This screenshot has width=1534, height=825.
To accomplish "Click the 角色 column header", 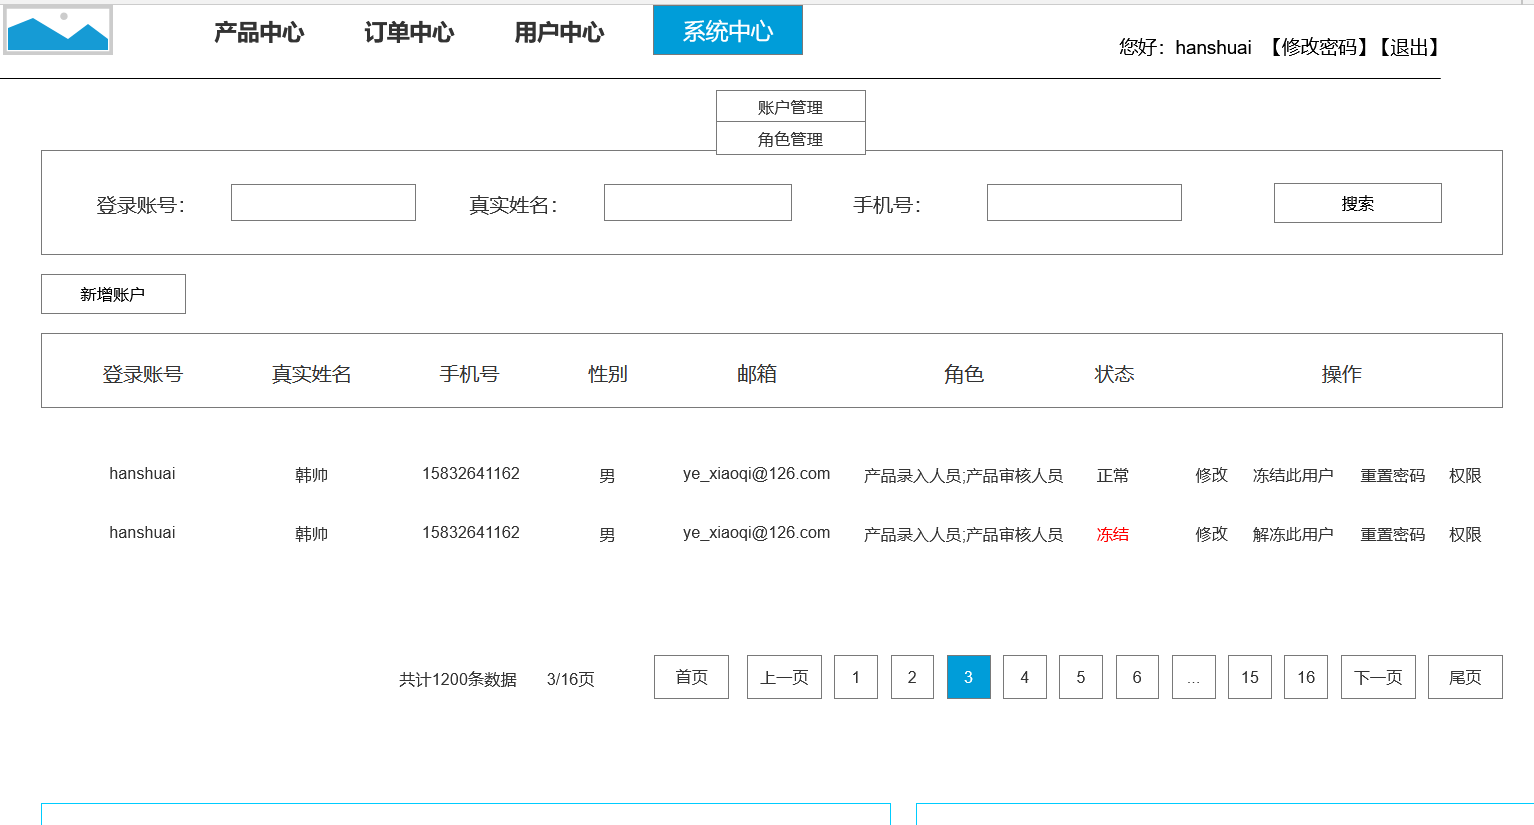I will pos(964,374).
